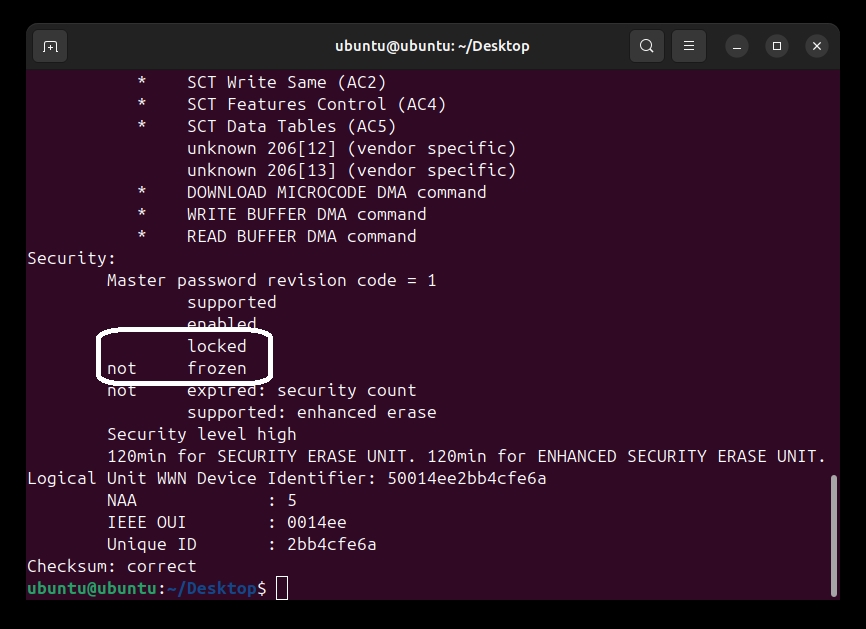This screenshot has height=629, width=866.
Task: Click 'Master password revision code = 1' line
Action: [x=271, y=280]
